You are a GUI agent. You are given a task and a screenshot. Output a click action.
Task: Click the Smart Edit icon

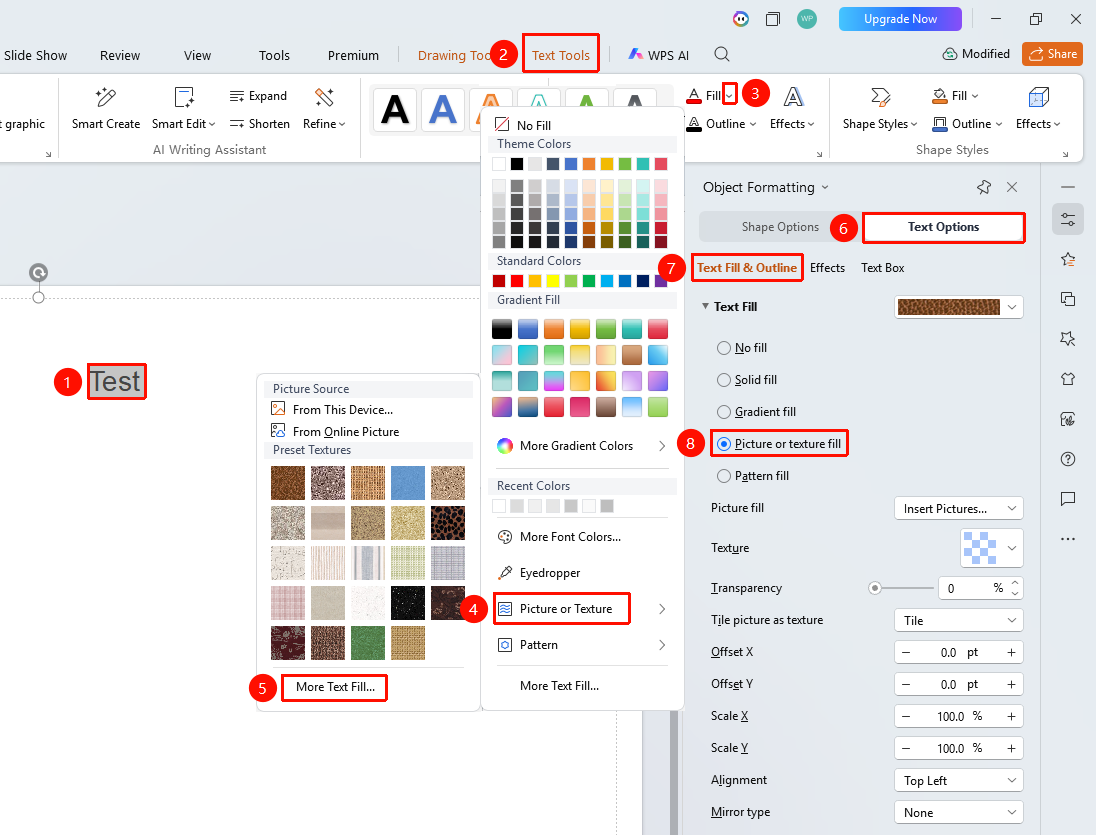(184, 97)
